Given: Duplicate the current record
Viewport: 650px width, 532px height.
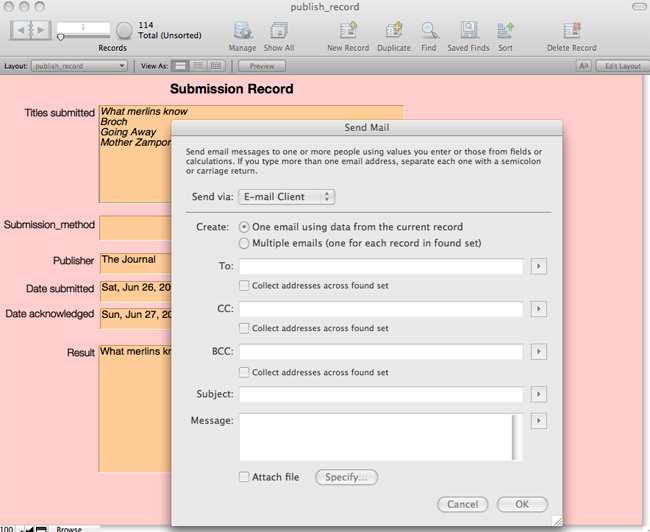Looking at the screenshot, I should point(394,31).
